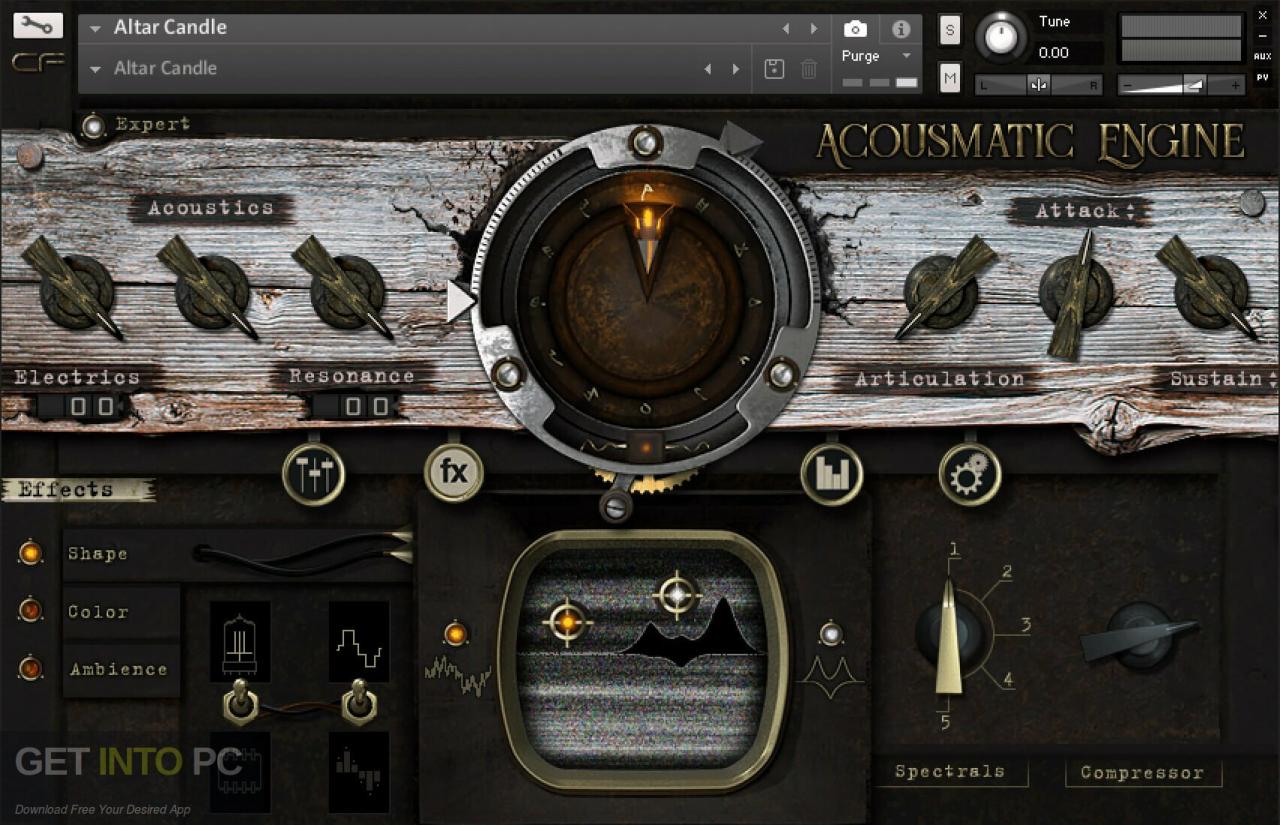Click the screw below the central dial

pyautogui.click(x=616, y=505)
